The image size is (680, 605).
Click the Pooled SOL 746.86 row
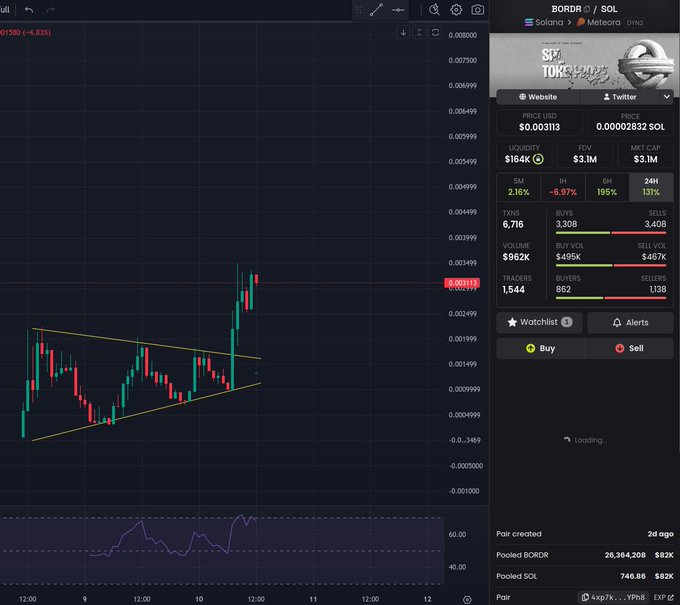click(x=585, y=576)
